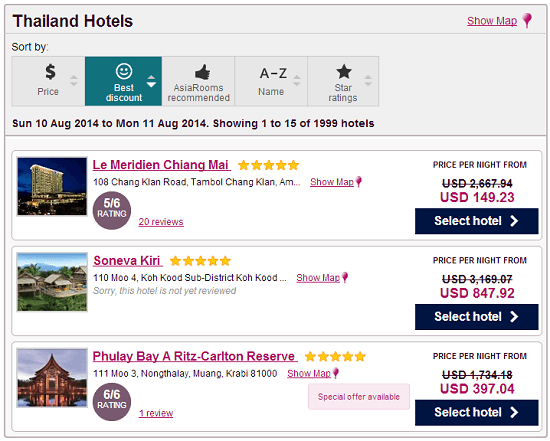Open Le Meridien Chiang Mai photo thumbnail
Viewport: 550px width, 441px height.
point(52,186)
